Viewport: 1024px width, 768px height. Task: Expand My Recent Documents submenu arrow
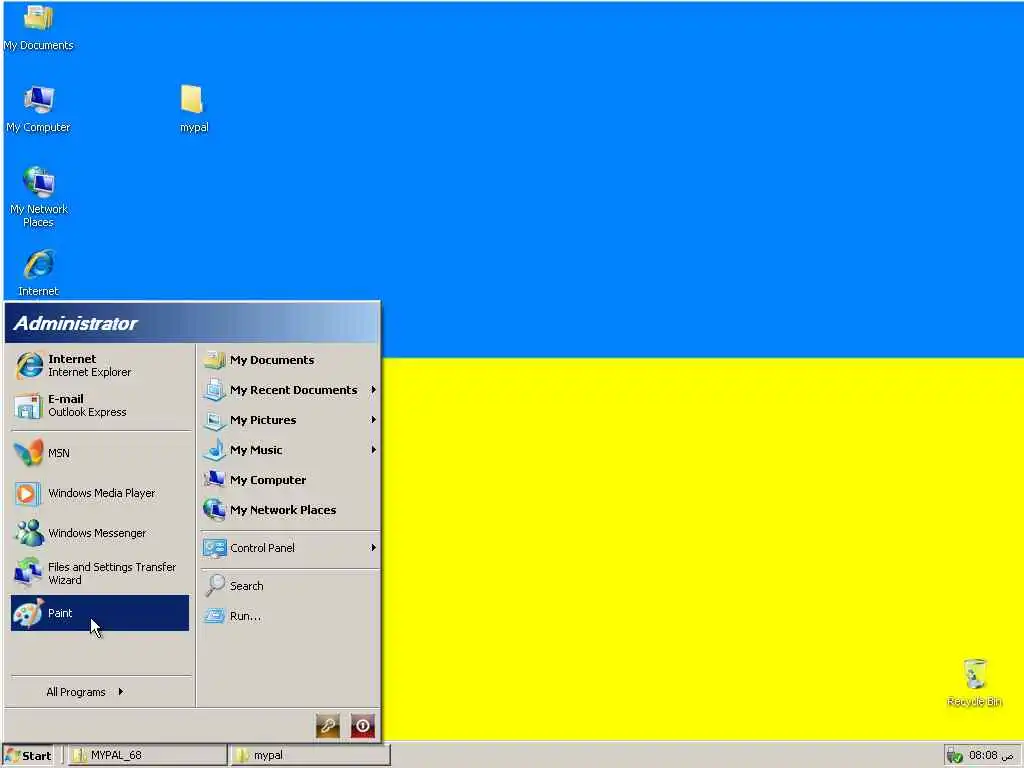click(x=374, y=390)
